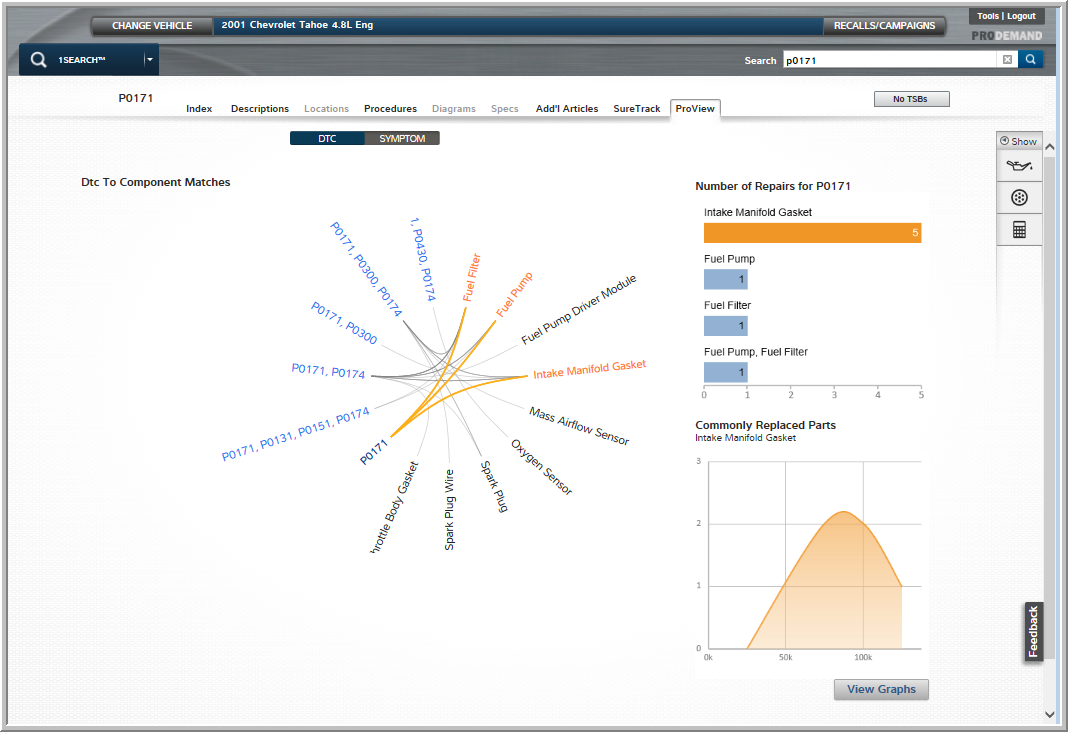Click the 1Search magnifier icon

click(38, 60)
